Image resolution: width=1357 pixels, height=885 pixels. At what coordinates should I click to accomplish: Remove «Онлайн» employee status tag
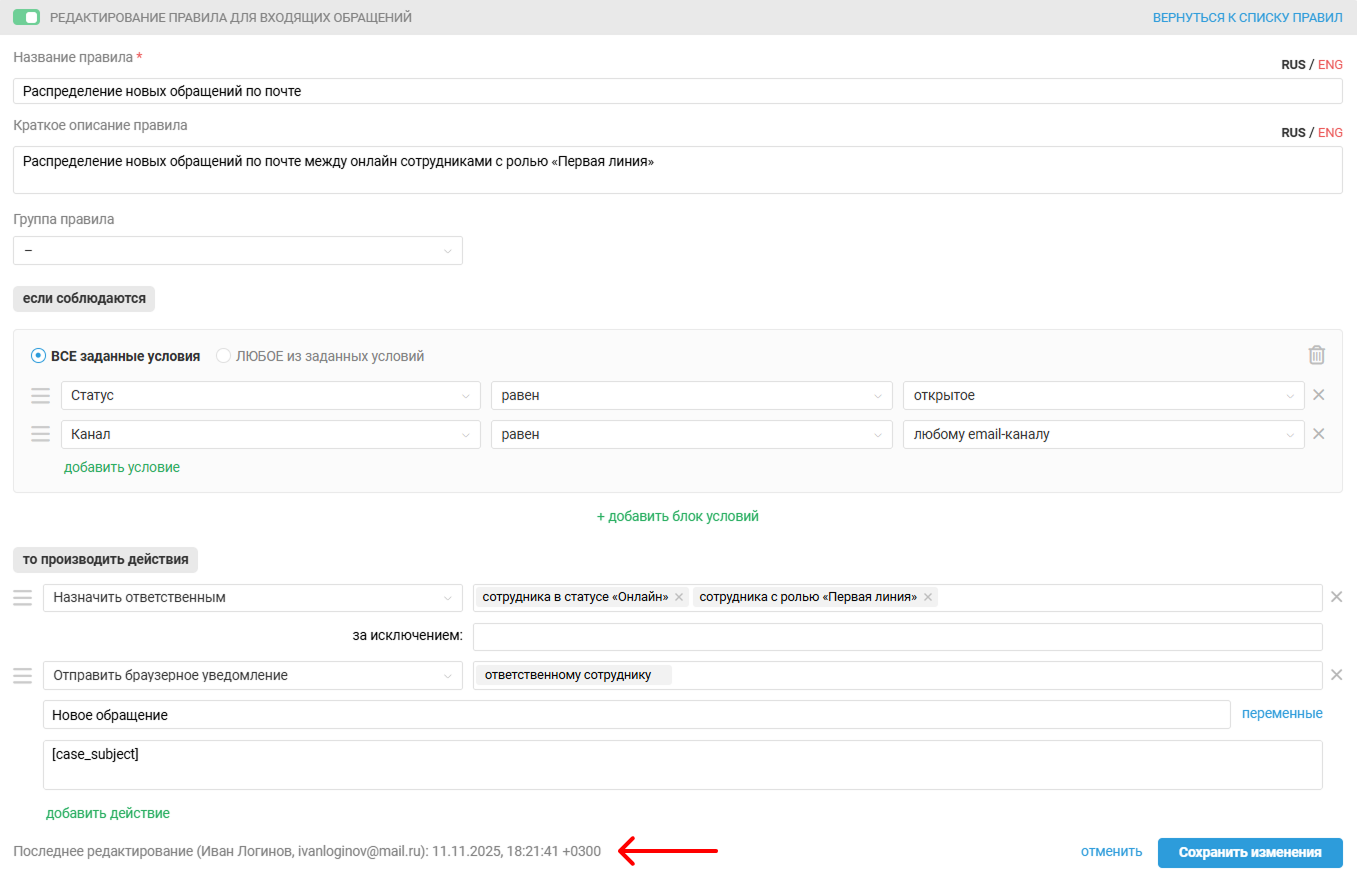point(679,597)
